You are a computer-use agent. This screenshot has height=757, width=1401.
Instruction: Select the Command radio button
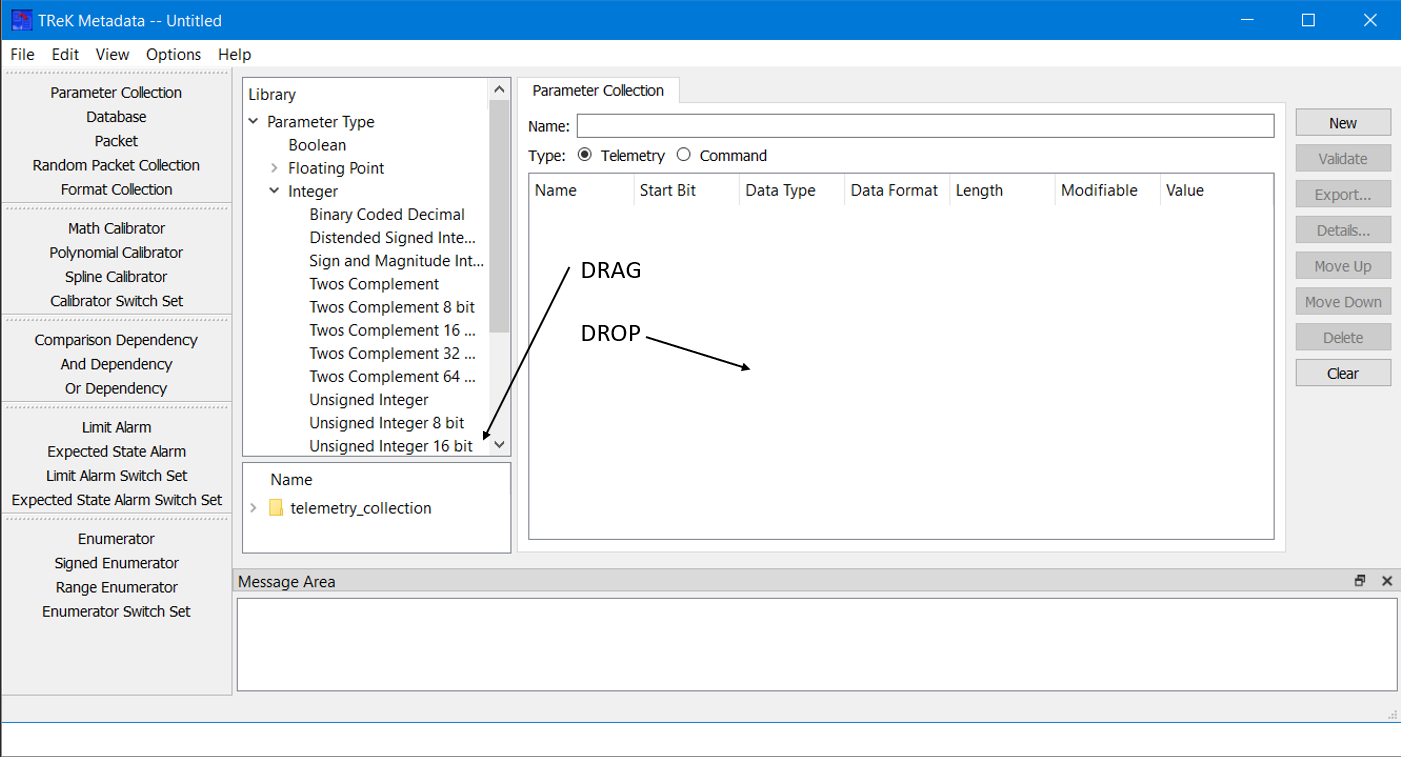click(x=684, y=155)
